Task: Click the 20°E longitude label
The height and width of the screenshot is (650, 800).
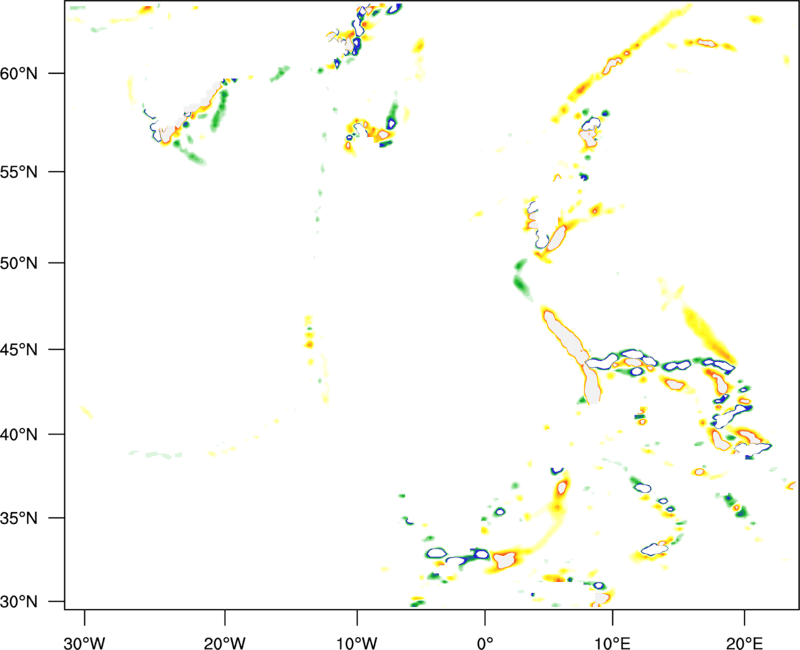Action: [744, 643]
